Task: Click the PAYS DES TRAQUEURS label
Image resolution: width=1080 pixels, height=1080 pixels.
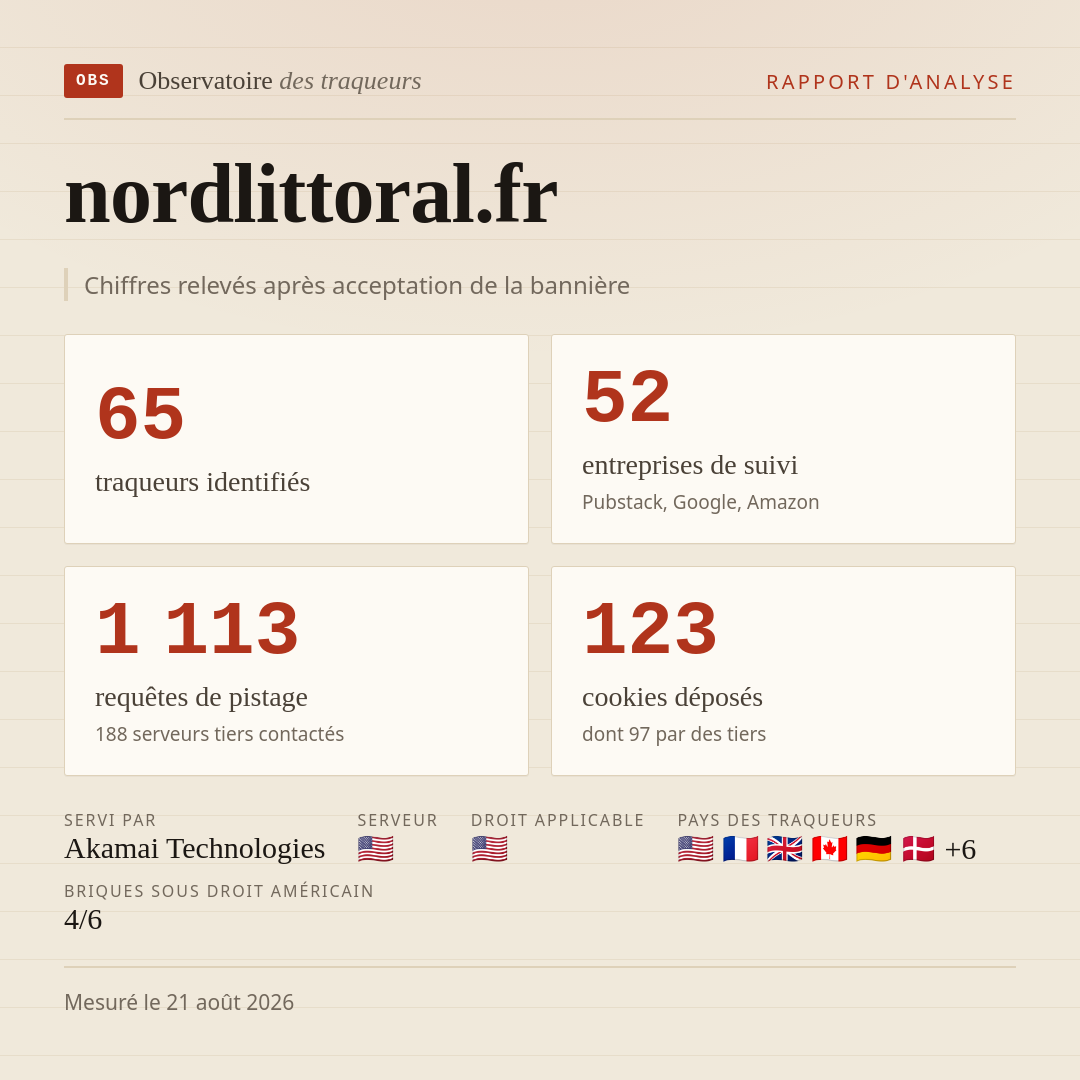Action: [777, 820]
